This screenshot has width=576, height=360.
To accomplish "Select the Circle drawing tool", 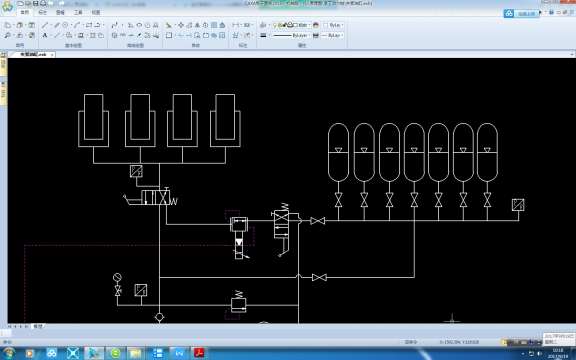I will (x=65, y=25).
